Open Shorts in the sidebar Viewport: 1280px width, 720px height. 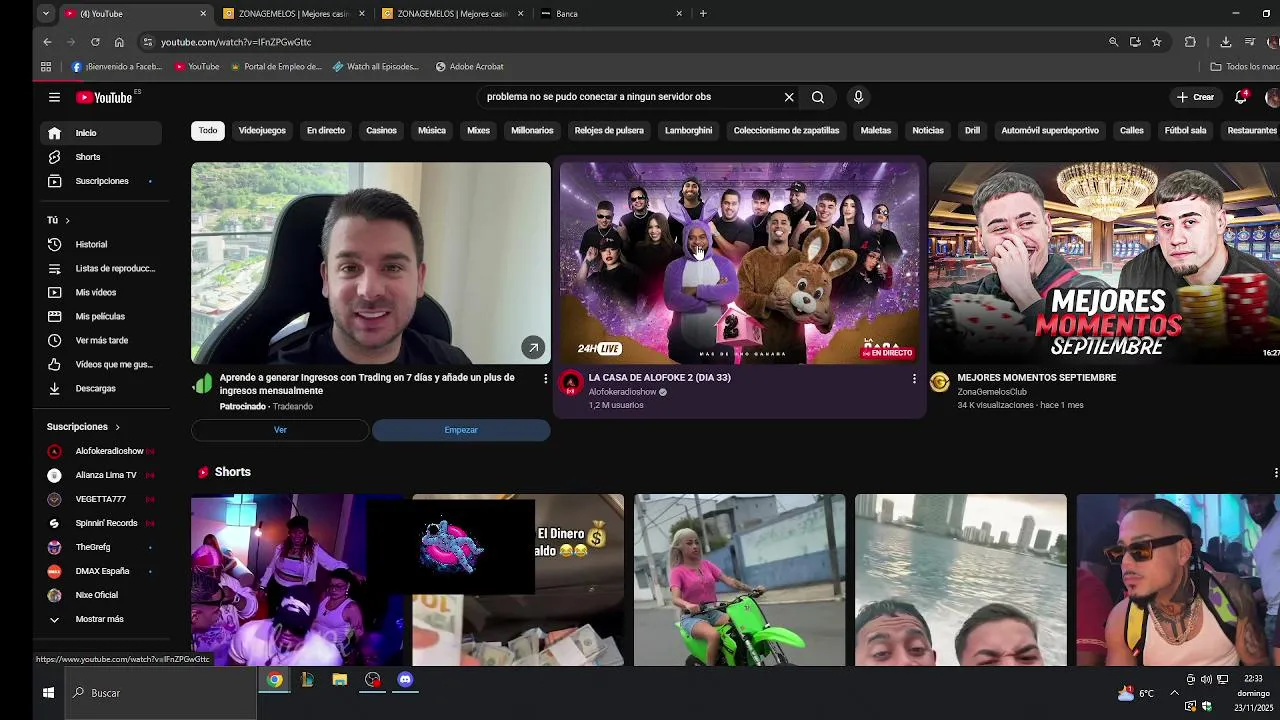(101, 157)
